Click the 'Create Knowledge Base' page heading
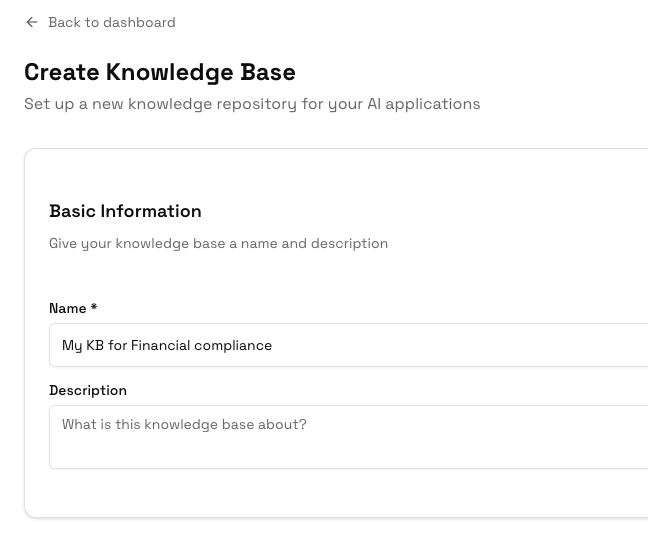648x534 pixels. [160, 72]
